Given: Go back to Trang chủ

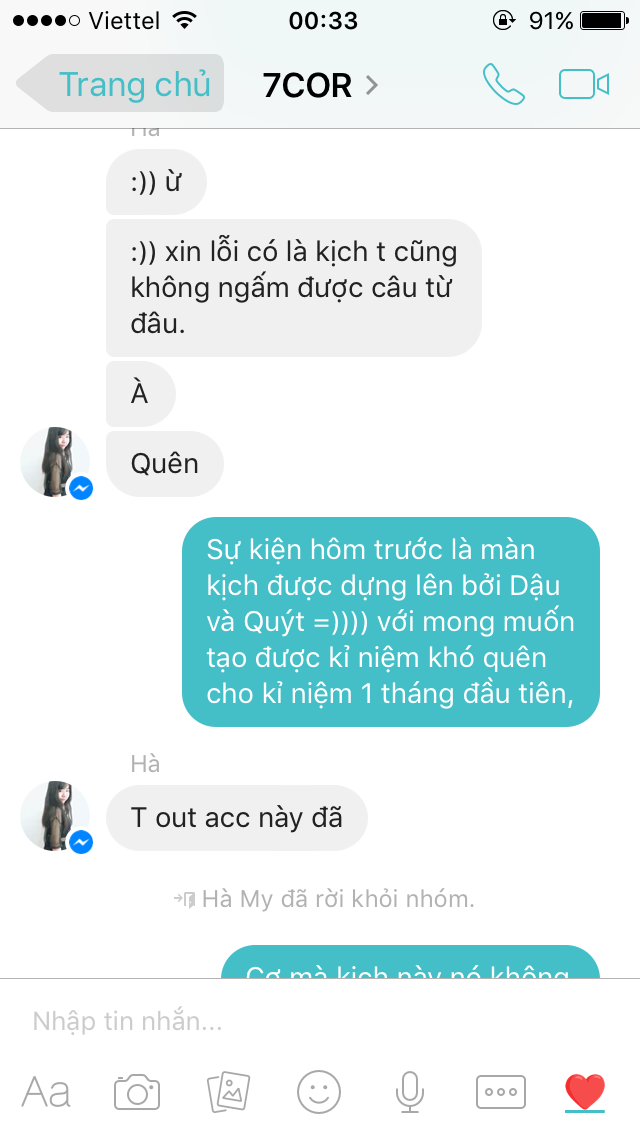Looking at the screenshot, I should [120, 84].
